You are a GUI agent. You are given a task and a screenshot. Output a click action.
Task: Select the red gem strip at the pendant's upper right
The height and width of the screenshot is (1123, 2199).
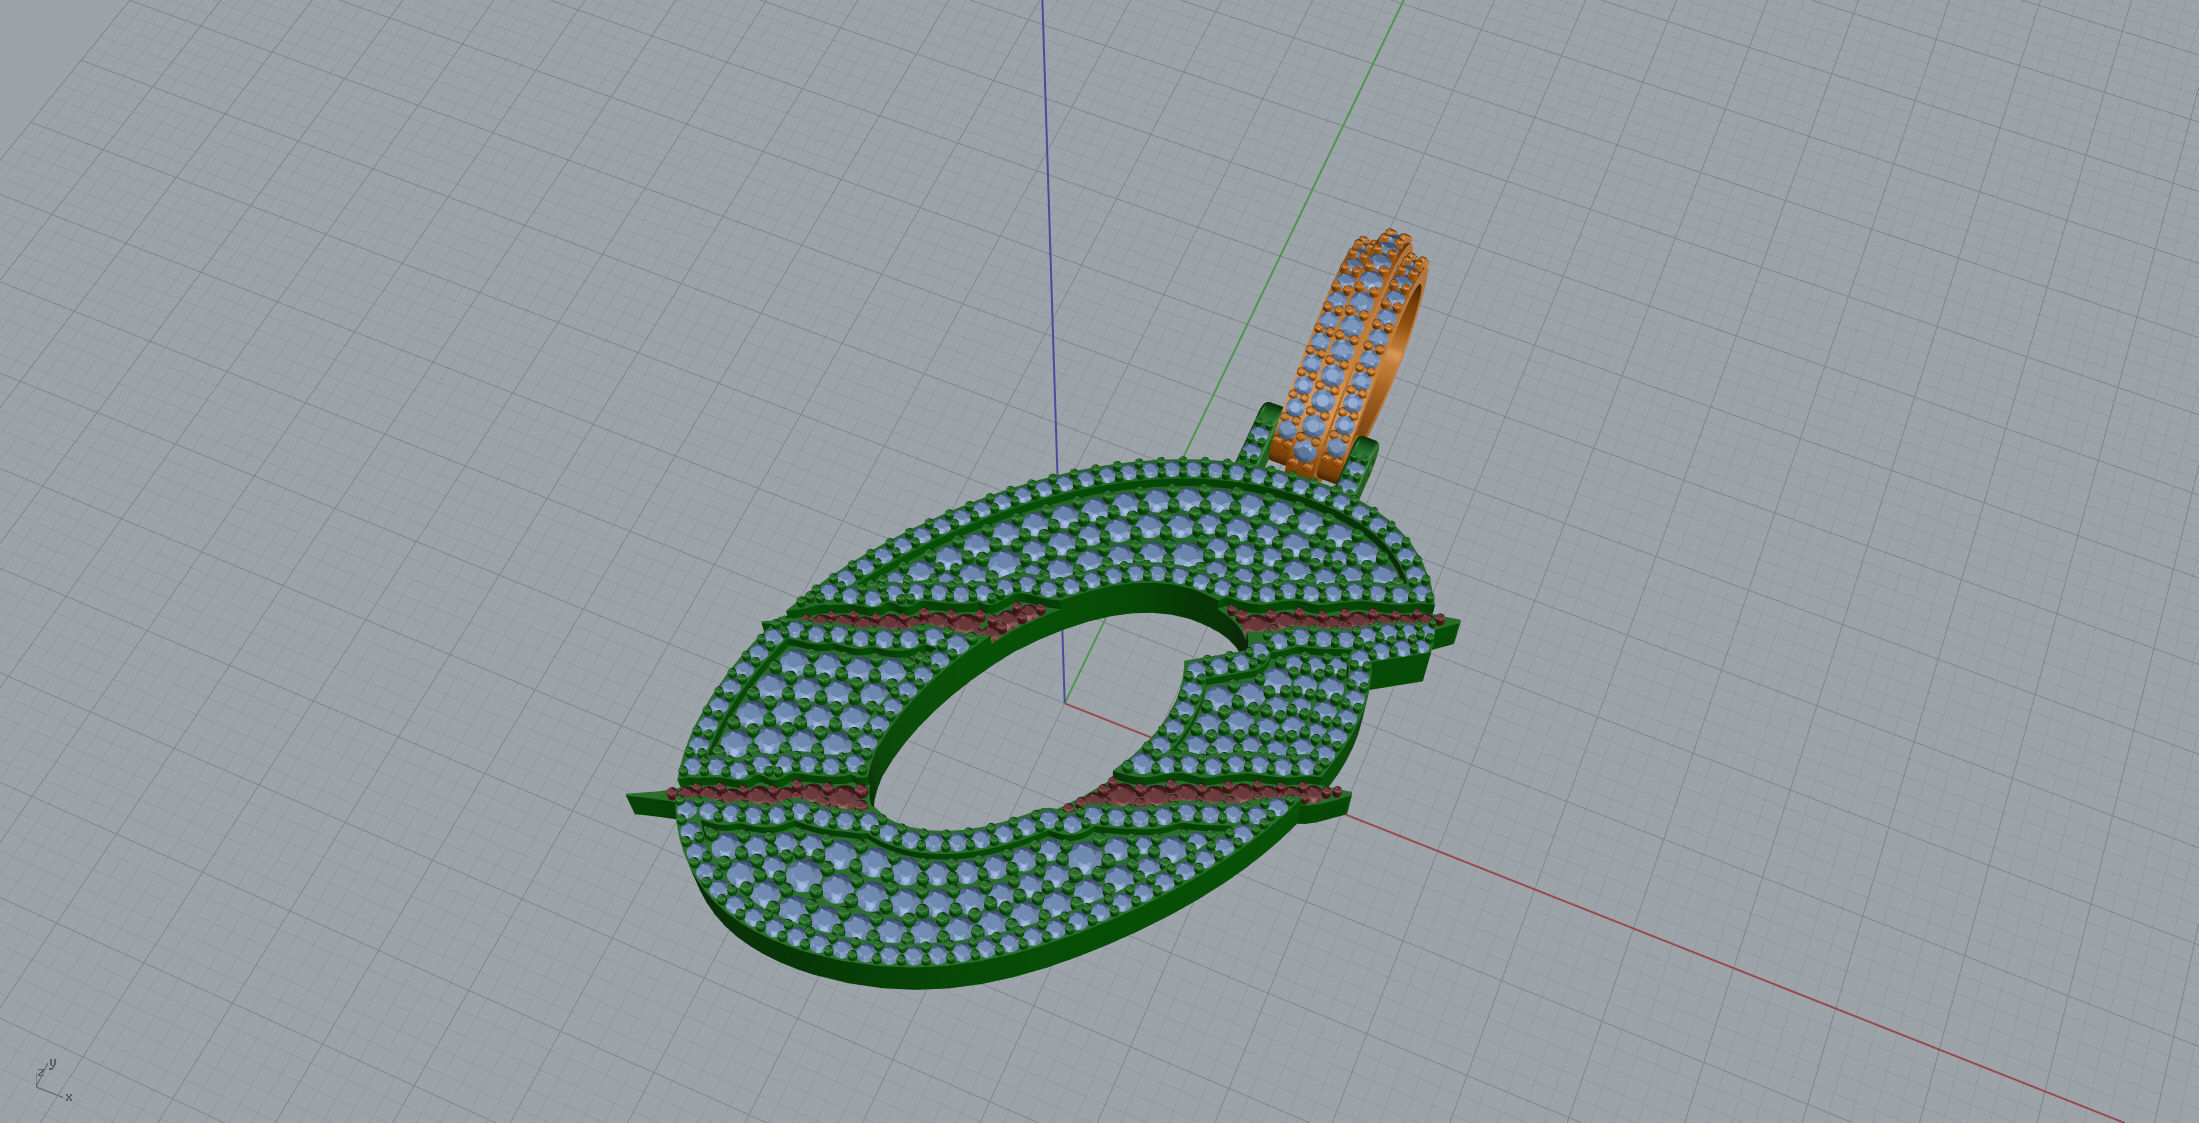pyautogui.click(x=1335, y=620)
